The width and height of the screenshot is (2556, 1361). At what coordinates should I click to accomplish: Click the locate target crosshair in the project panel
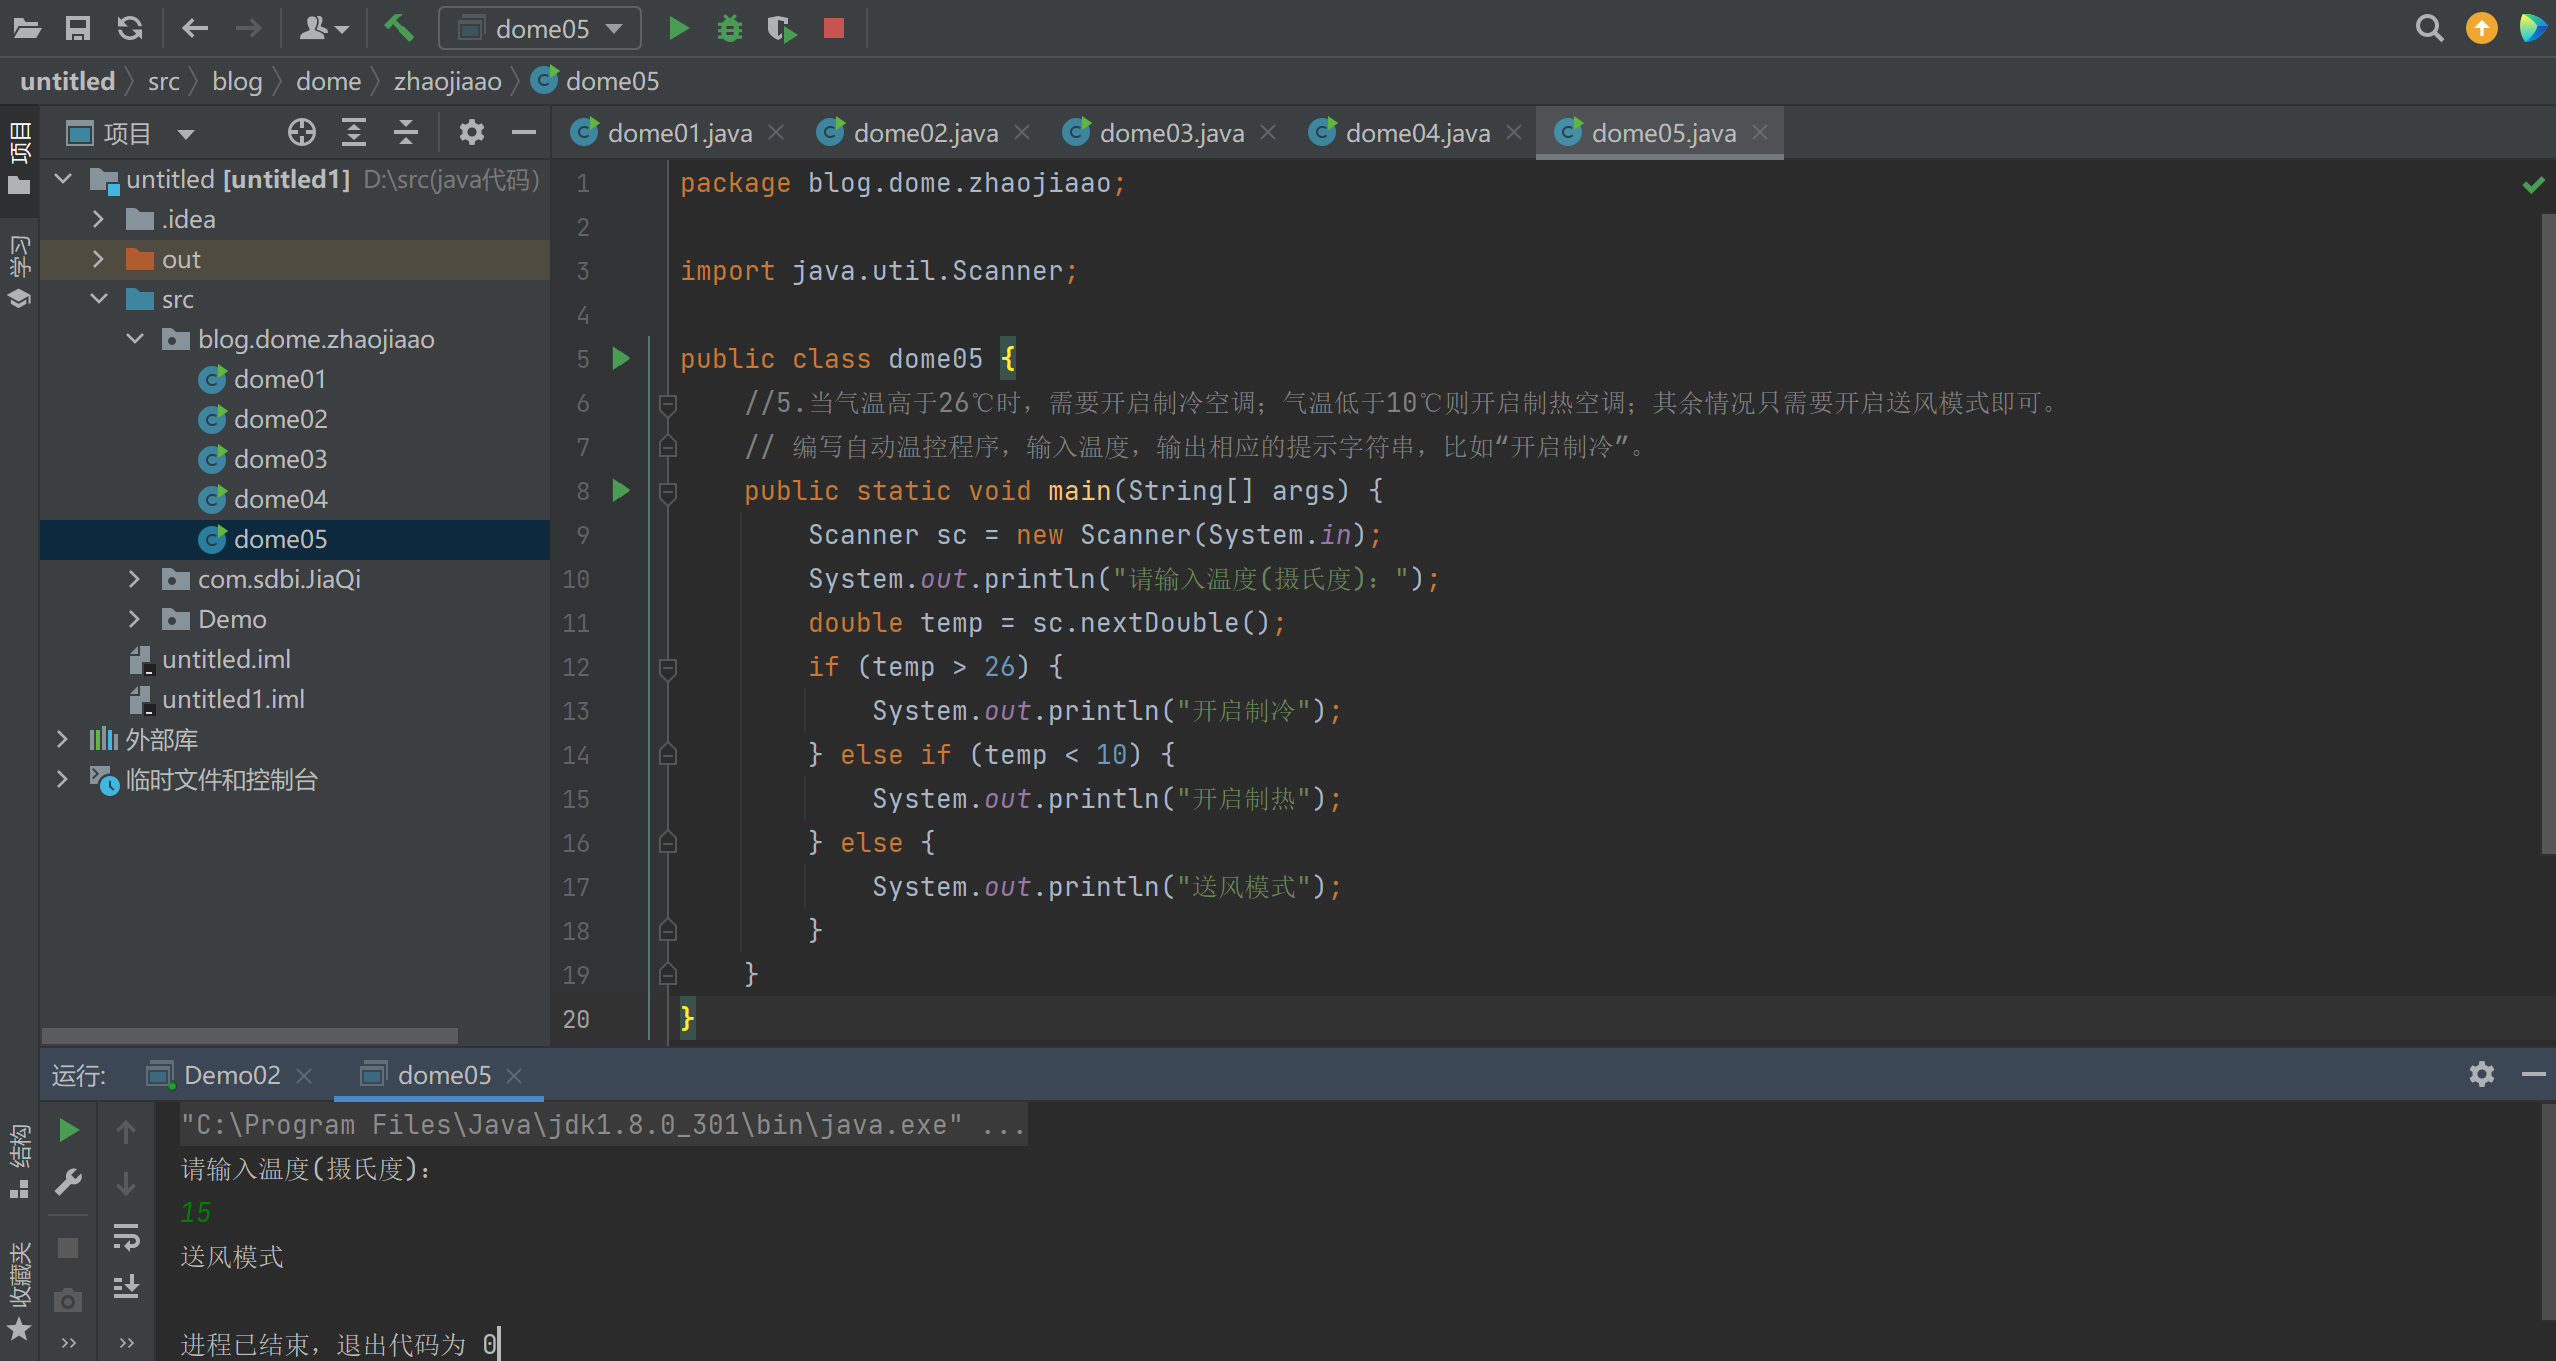[301, 132]
